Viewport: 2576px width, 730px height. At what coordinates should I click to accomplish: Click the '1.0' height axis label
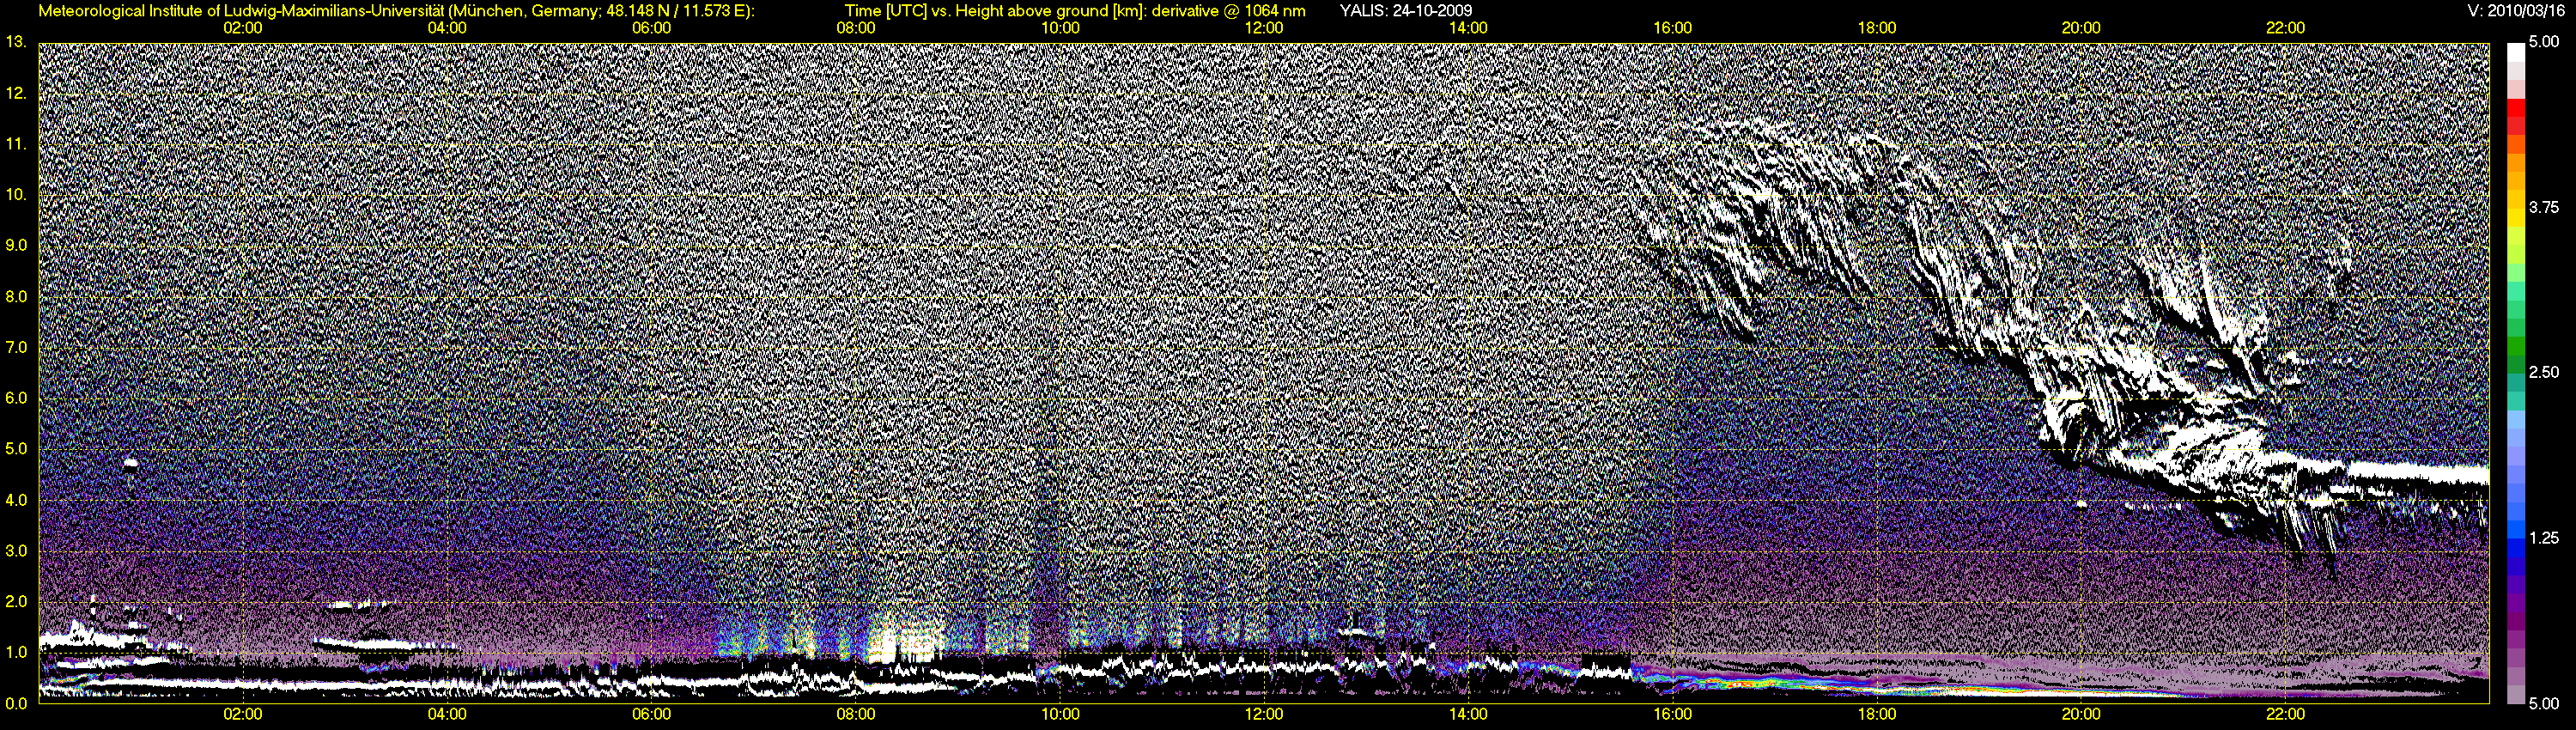15,652
